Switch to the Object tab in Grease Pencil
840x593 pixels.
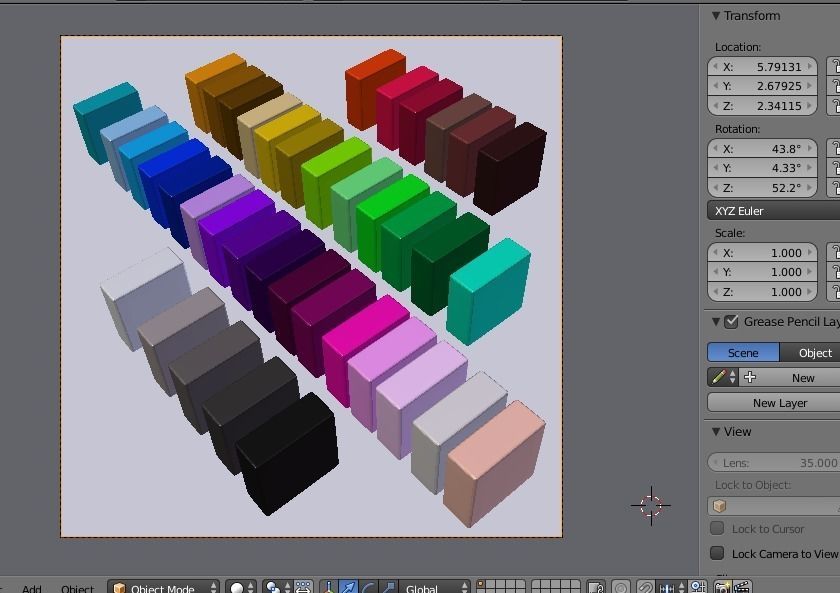[x=814, y=352]
